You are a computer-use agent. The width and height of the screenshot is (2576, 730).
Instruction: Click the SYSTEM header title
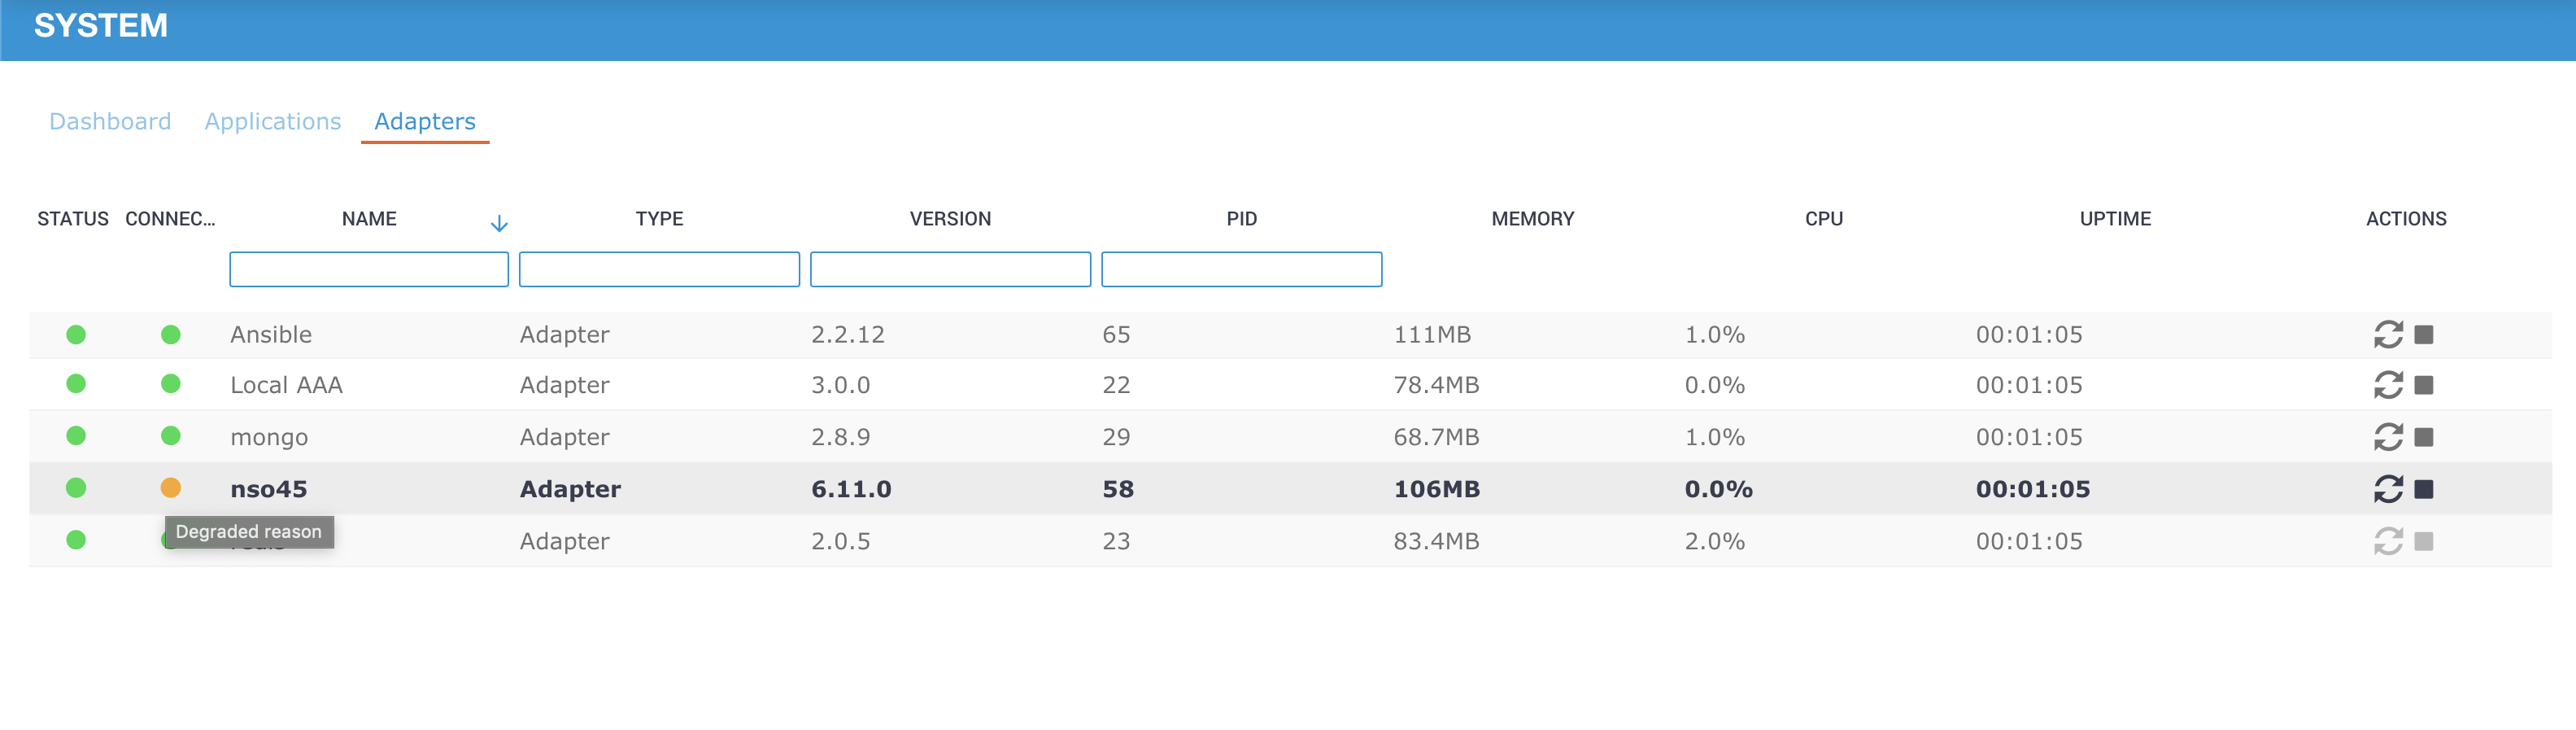[x=101, y=25]
